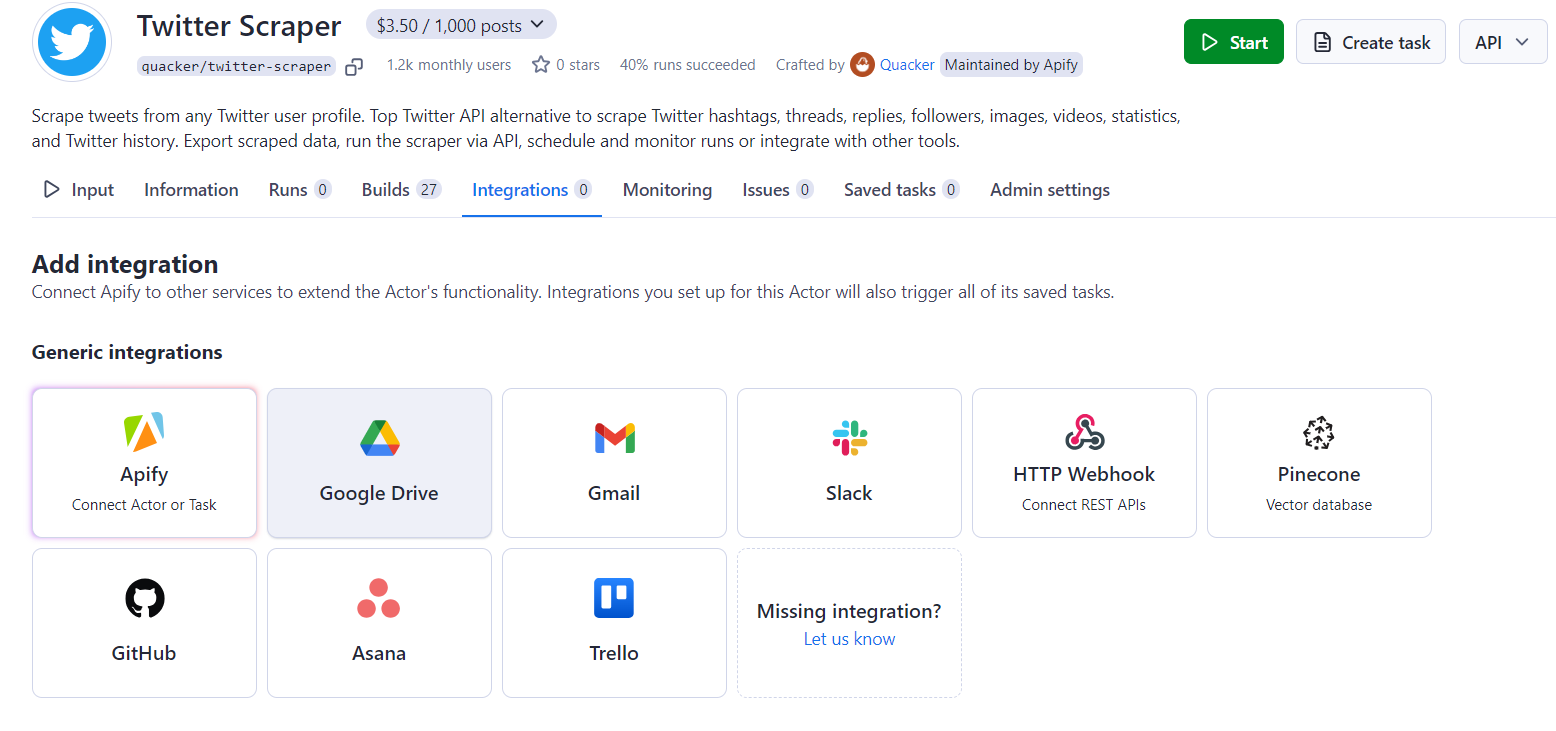Open the Saved tasks tab
Image resolution: width=1556 pixels, height=731 pixels.
[x=902, y=190]
